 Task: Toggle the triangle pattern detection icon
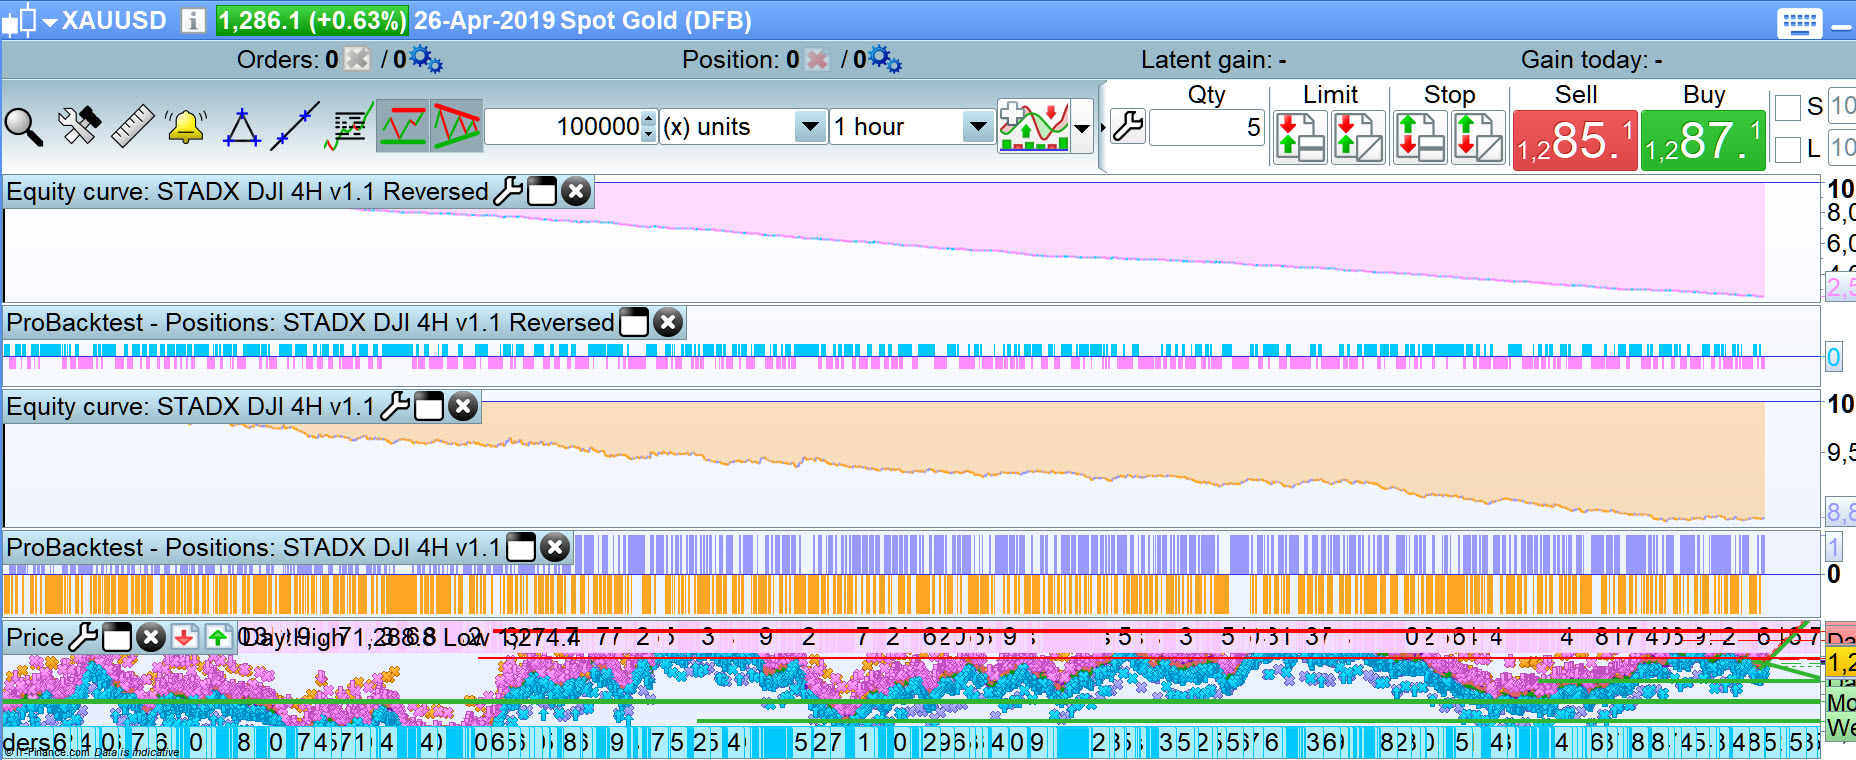click(457, 127)
